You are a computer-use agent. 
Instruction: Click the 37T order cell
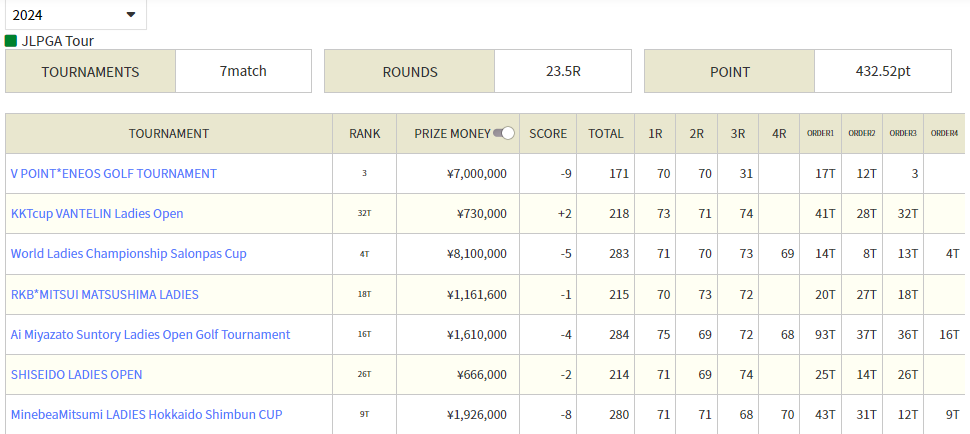862,334
